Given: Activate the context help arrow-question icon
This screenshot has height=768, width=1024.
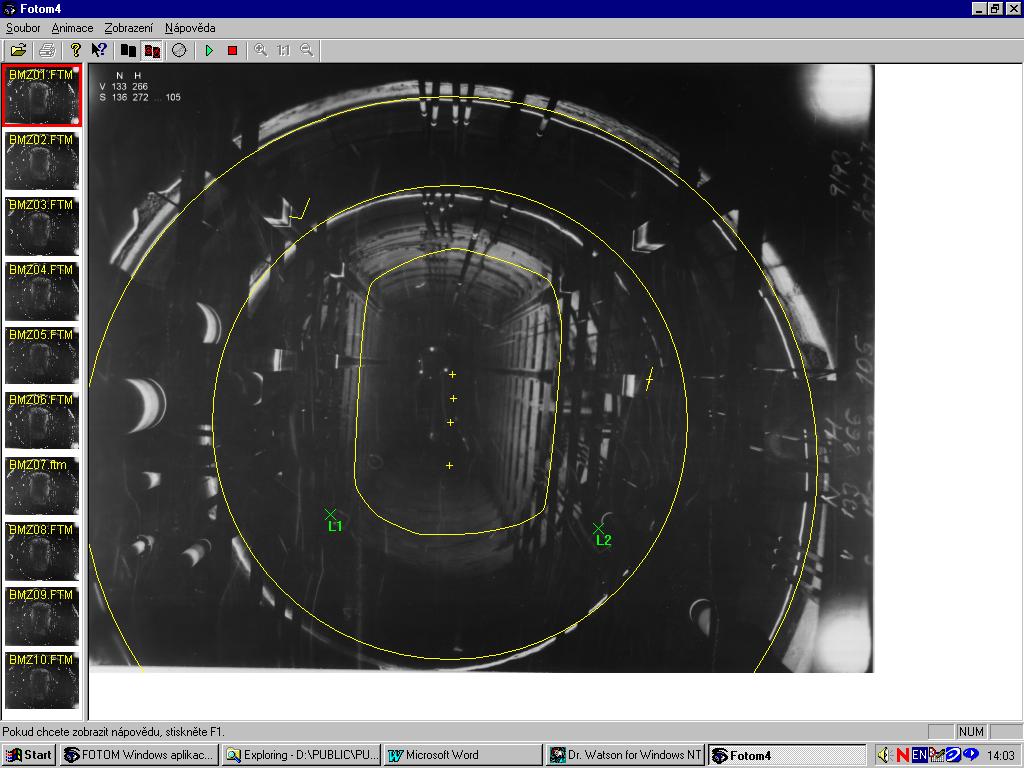Looking at the screenshot, I should [x=99, y=50].
